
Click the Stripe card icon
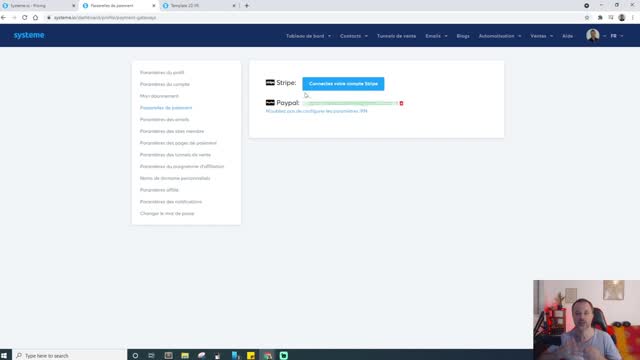(270, 82)
